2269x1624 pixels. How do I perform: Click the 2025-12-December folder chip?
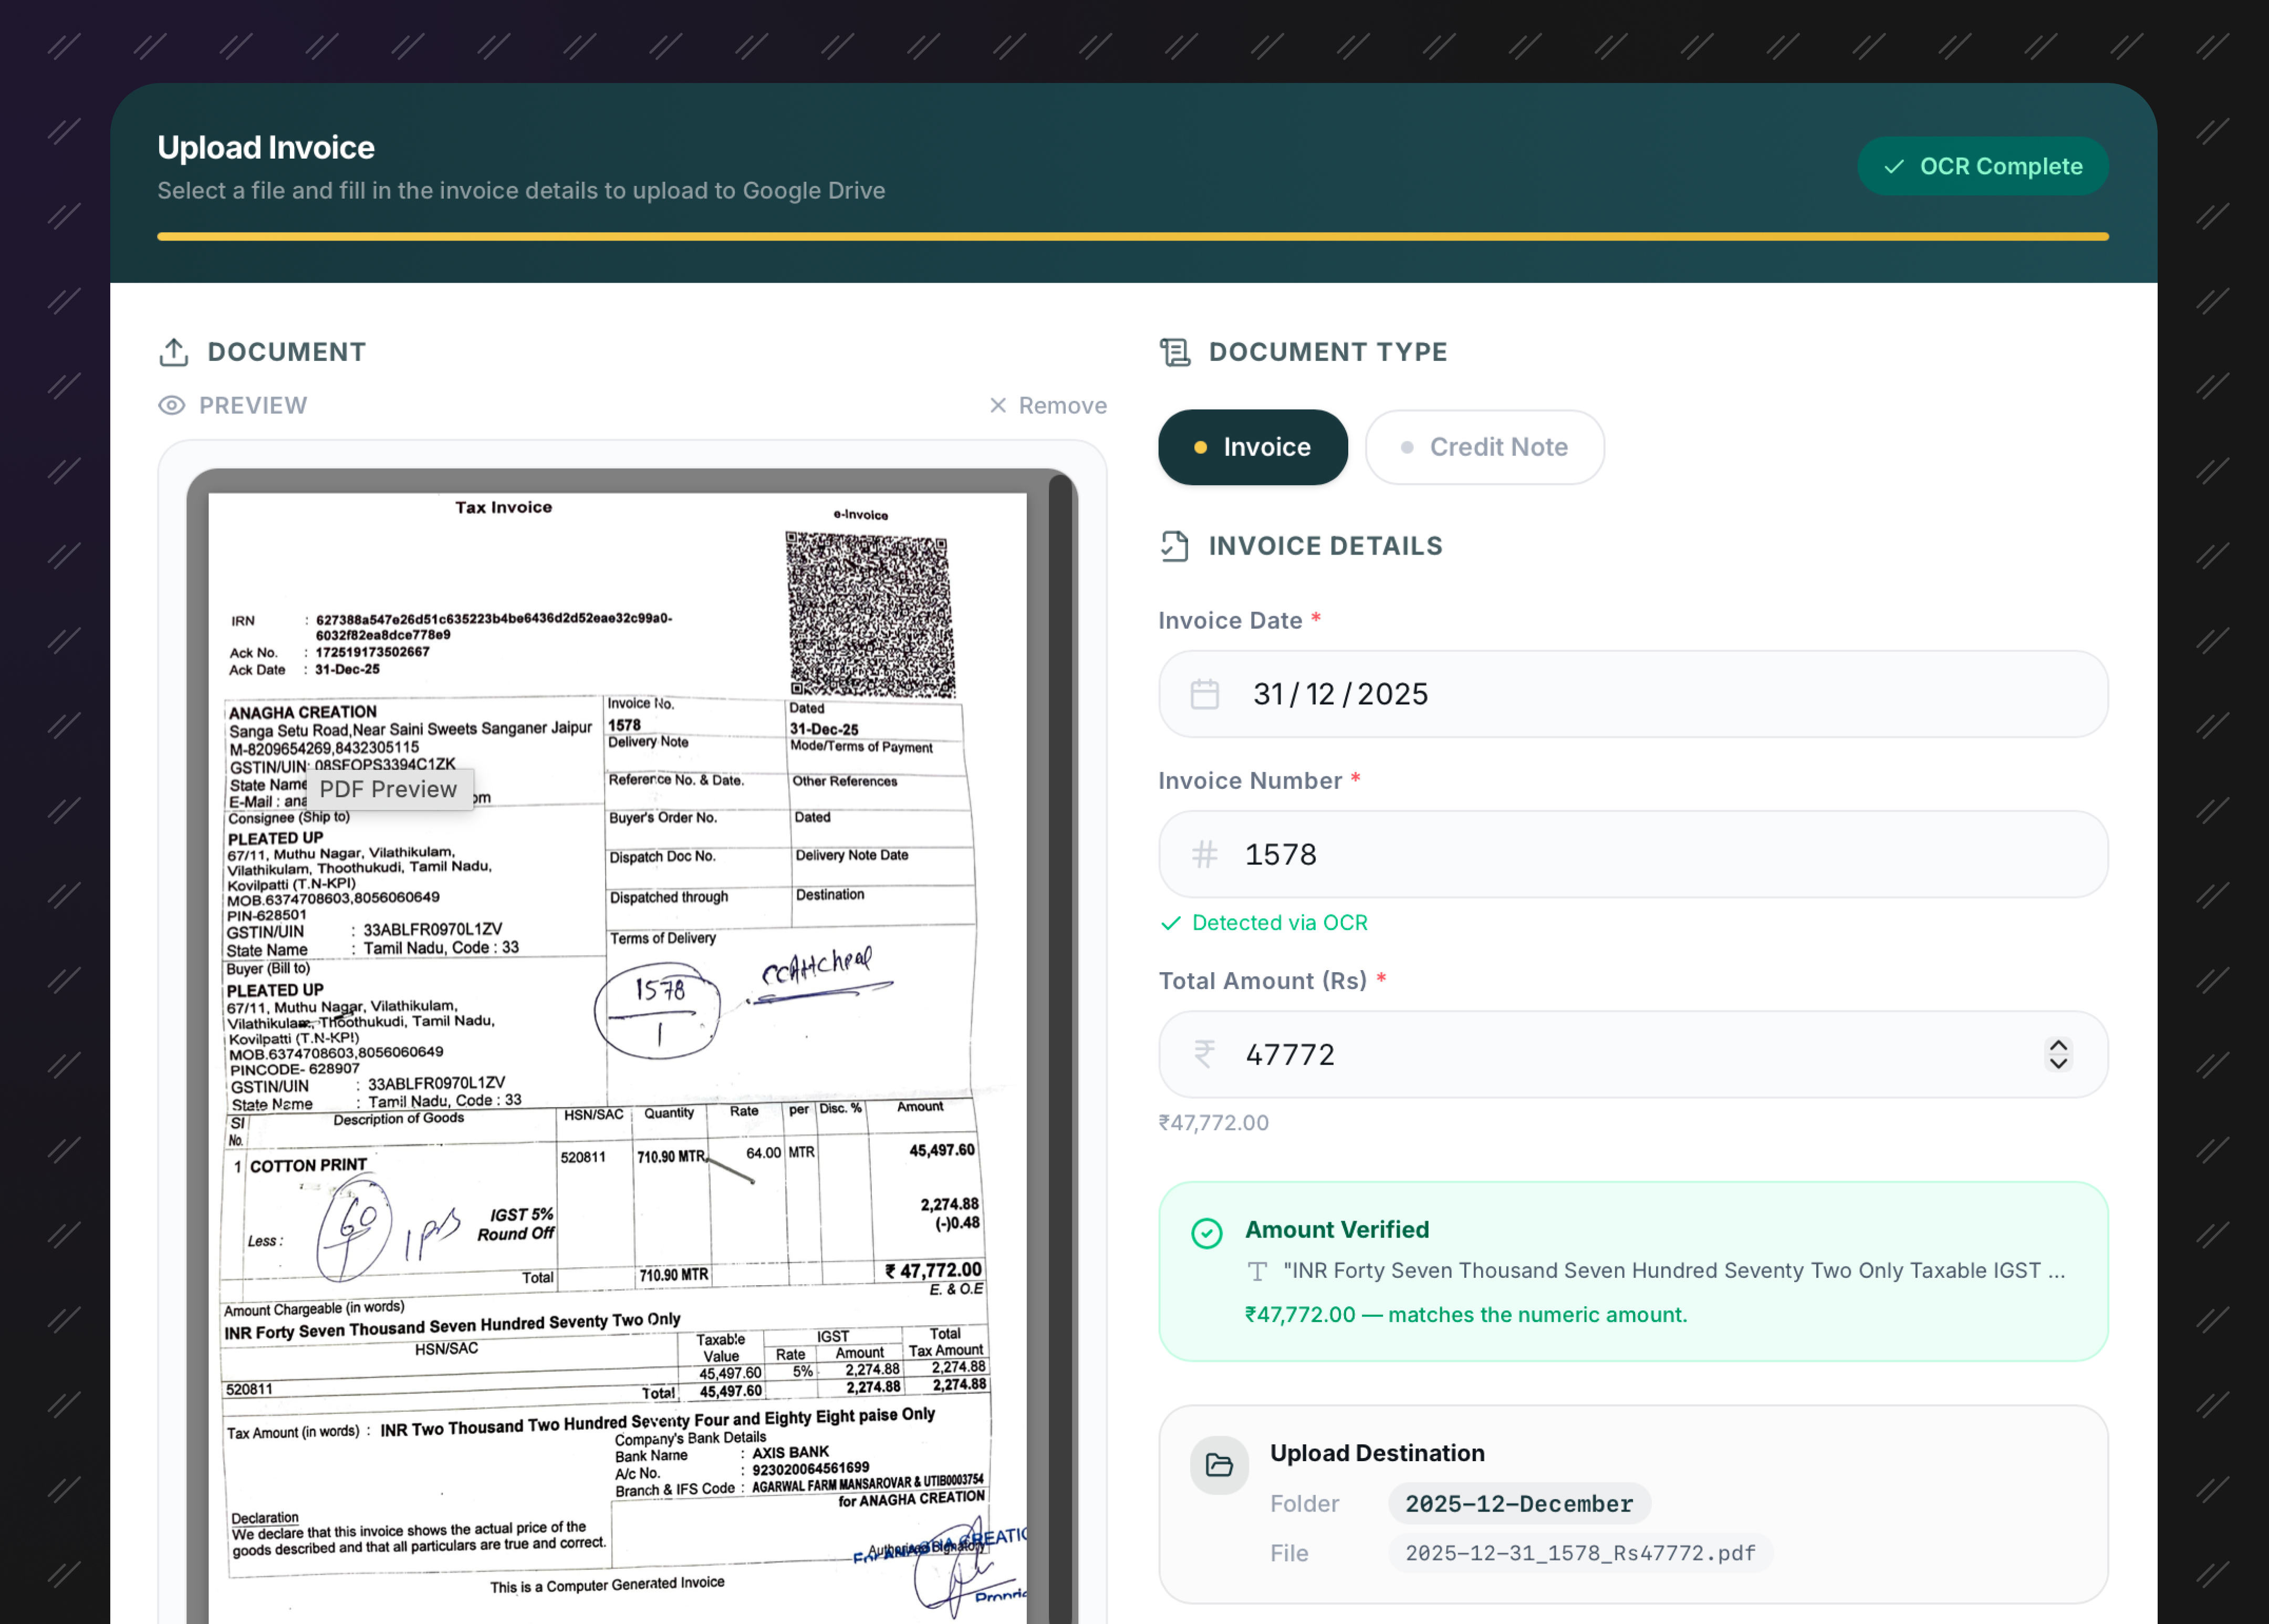1518,1503
